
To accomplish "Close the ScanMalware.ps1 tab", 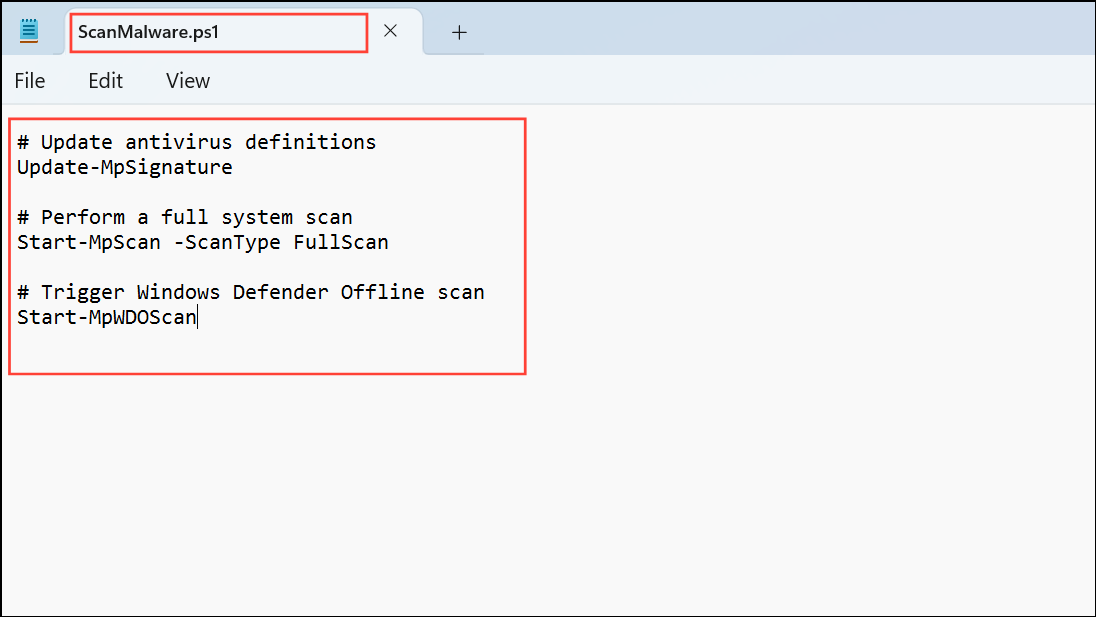I will (391, 31).
